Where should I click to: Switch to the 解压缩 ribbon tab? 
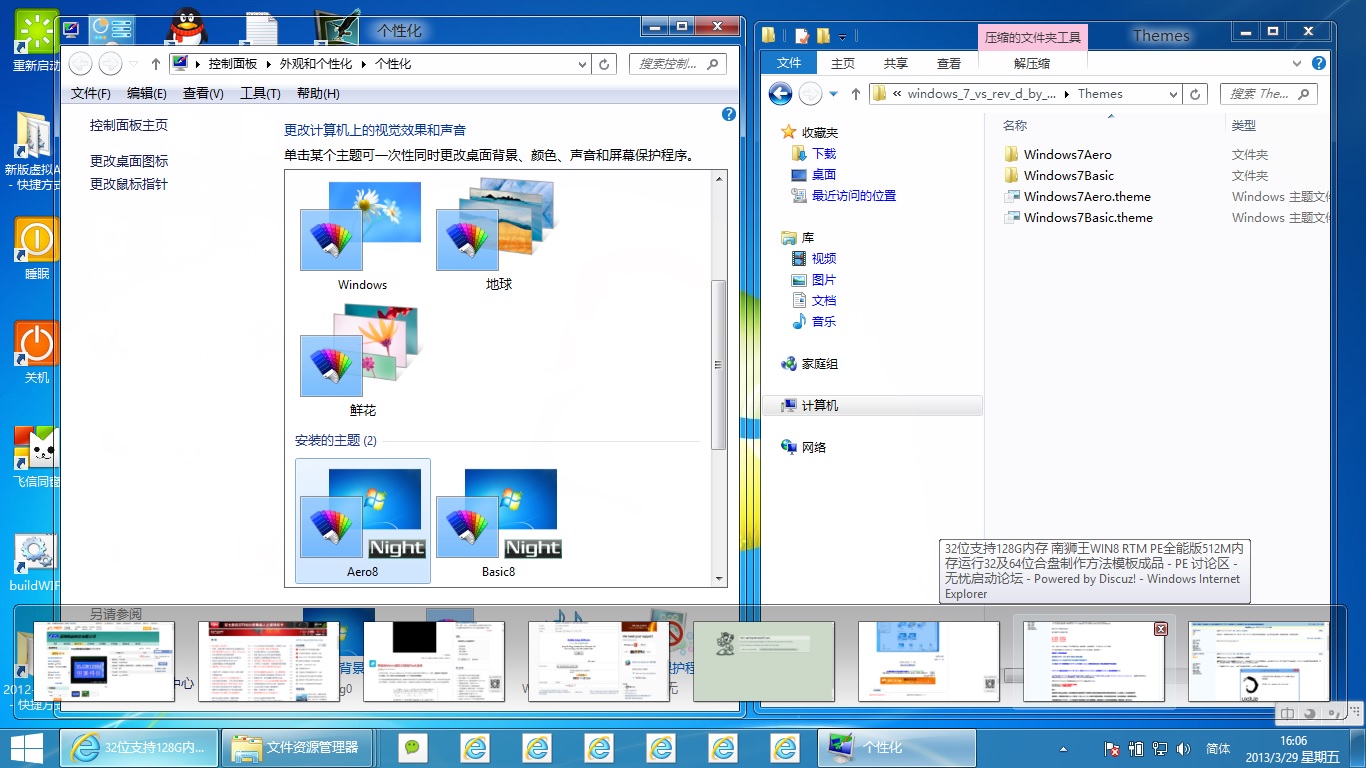[1032, 63]
